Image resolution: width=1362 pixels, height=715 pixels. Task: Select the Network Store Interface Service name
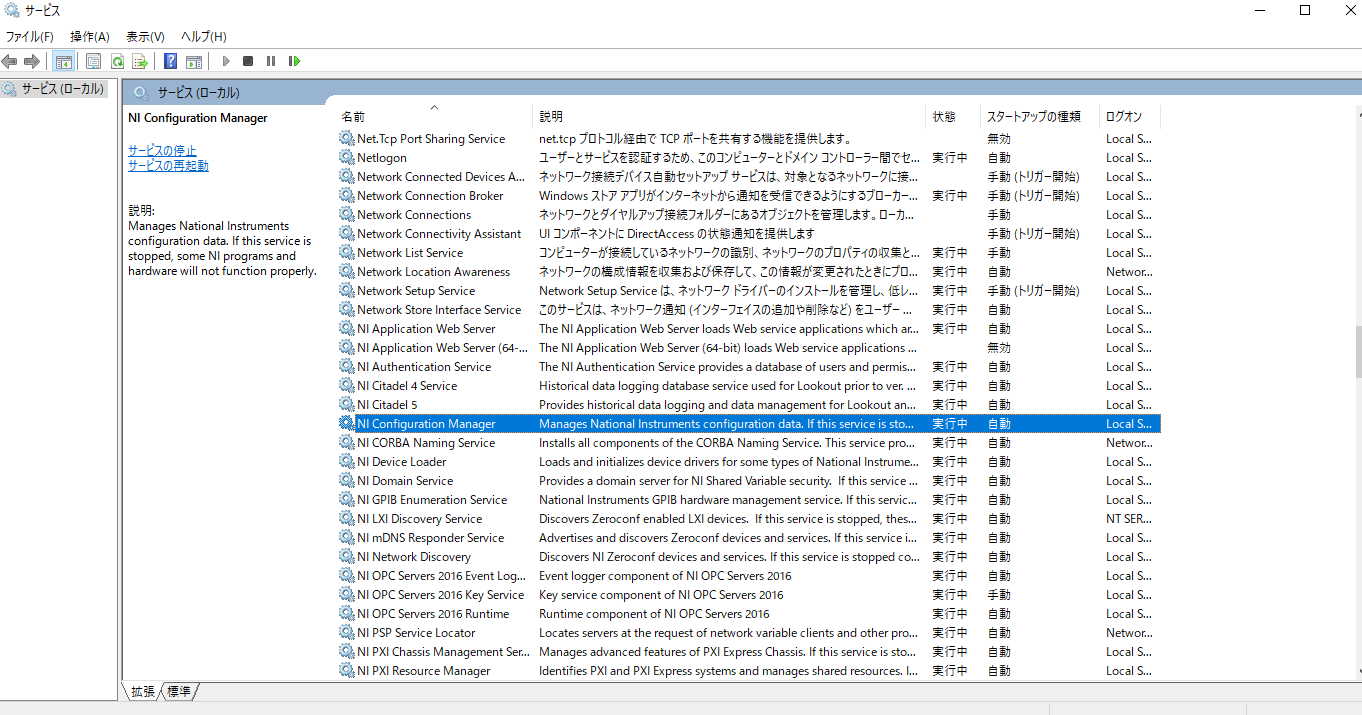pyautogui.click(x=439, y=309)
